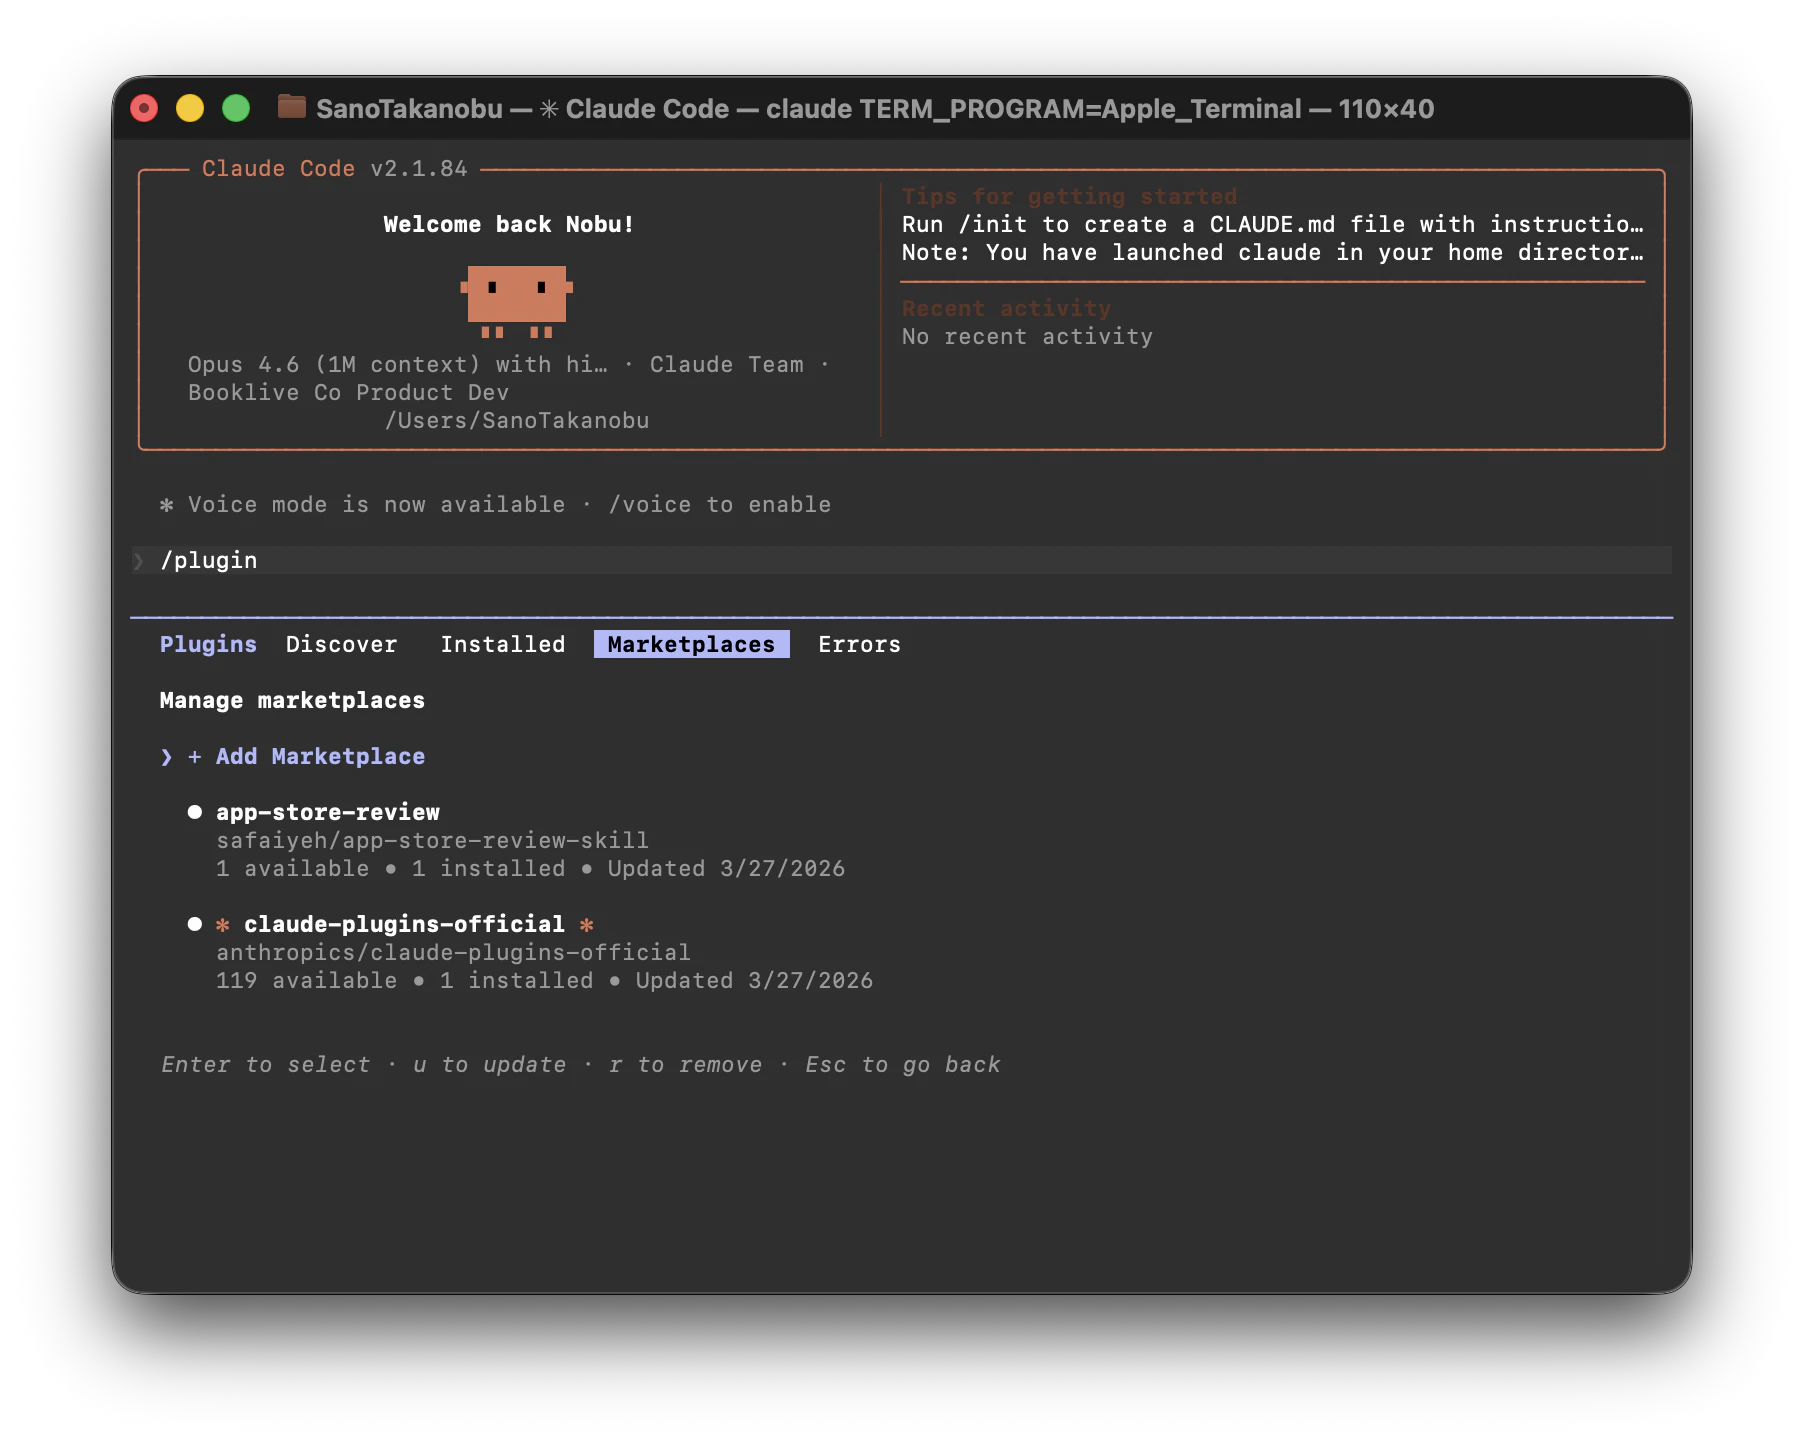Click the selection chevron before Add Marketplace
Image resolution: width=1804 pixels, height=1442 pixels.
(167, 757)
